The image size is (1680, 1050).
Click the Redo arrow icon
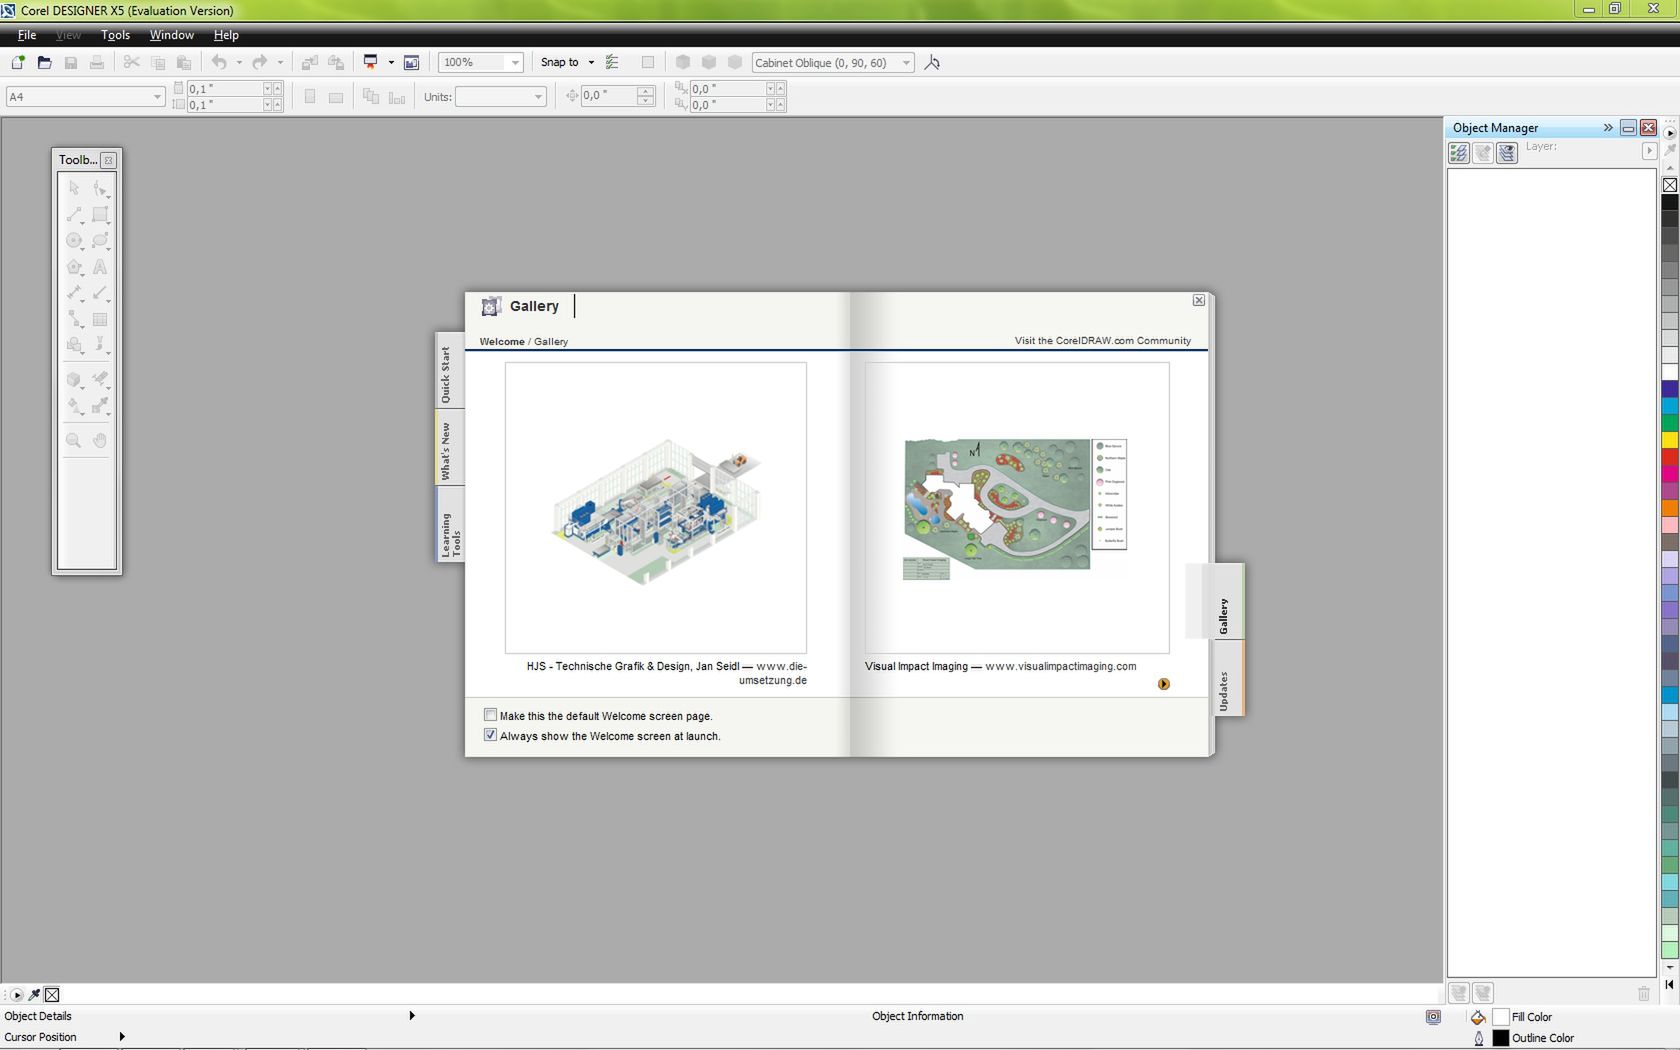pyautogui.click(x=260, y=62)
